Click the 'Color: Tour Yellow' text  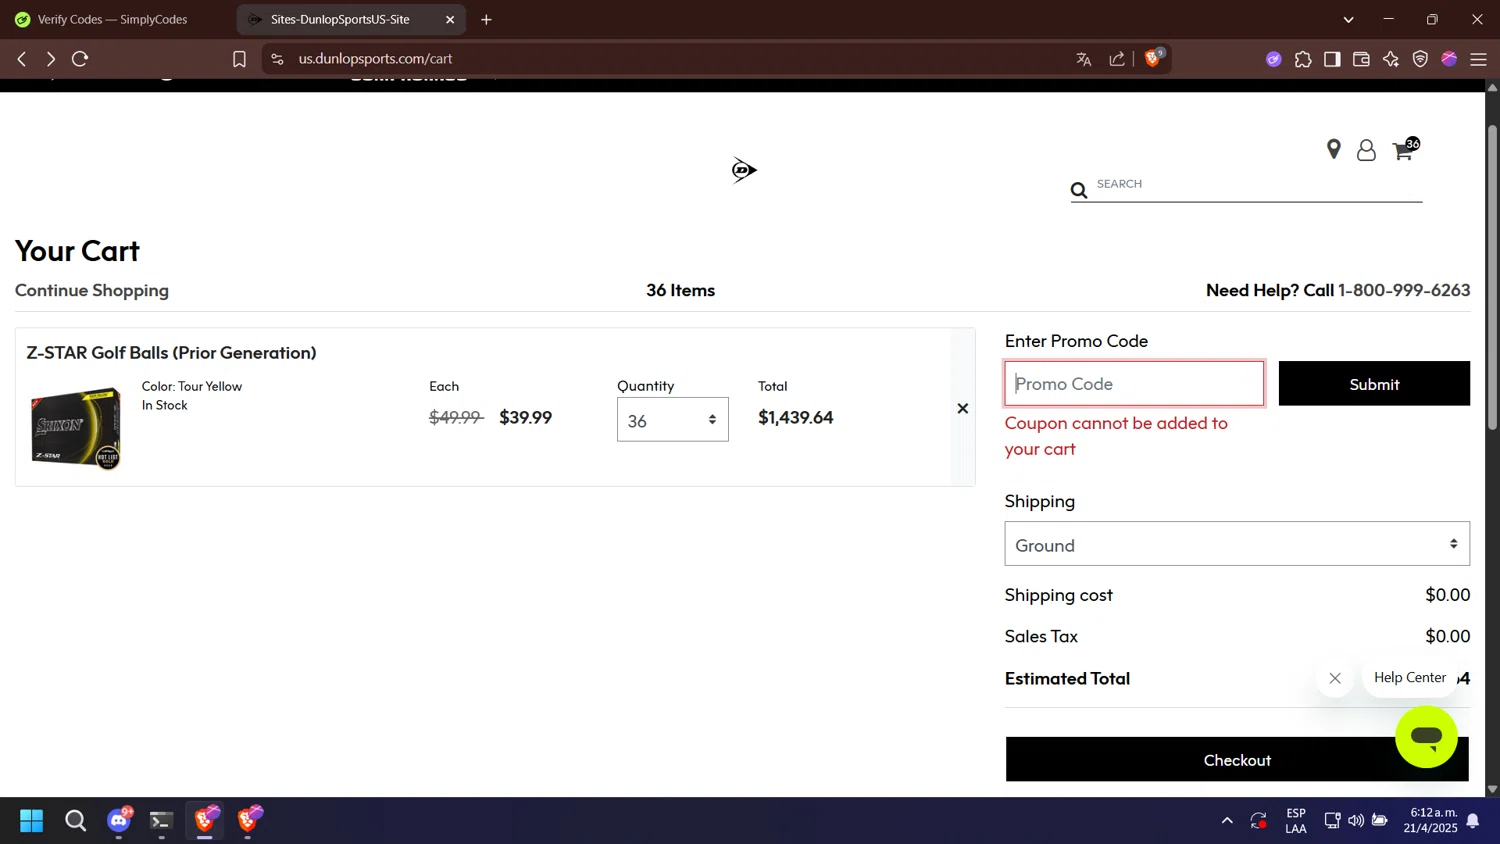pos(192,386)
